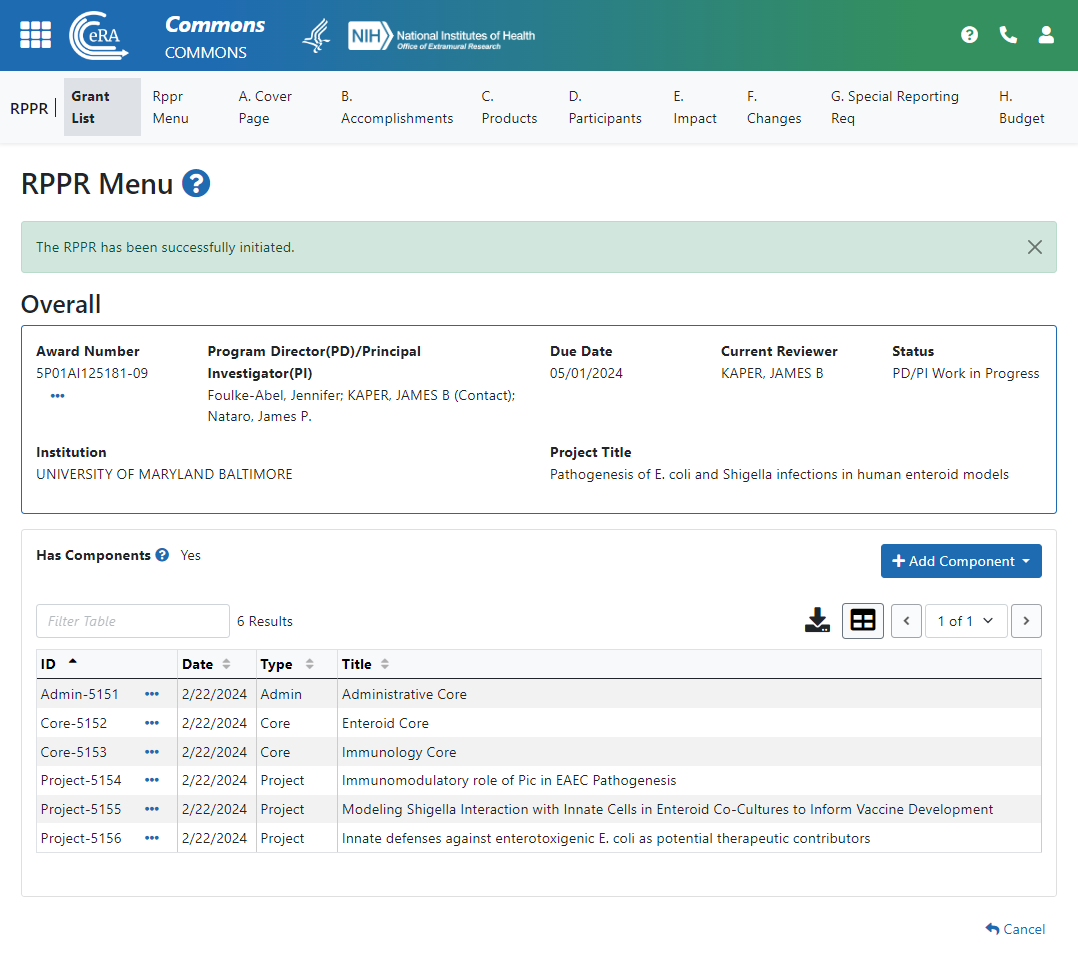Screen dimensions: 1078x971
Task: Download table data with export icon
Action: tap(817, 621)
